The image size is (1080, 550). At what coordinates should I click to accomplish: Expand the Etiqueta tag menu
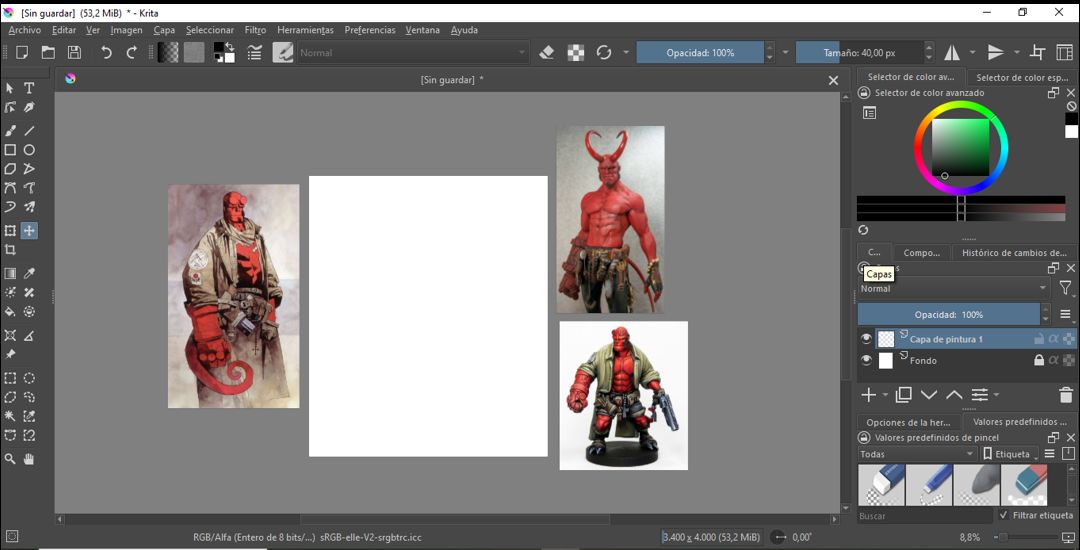pos(1010,454)
